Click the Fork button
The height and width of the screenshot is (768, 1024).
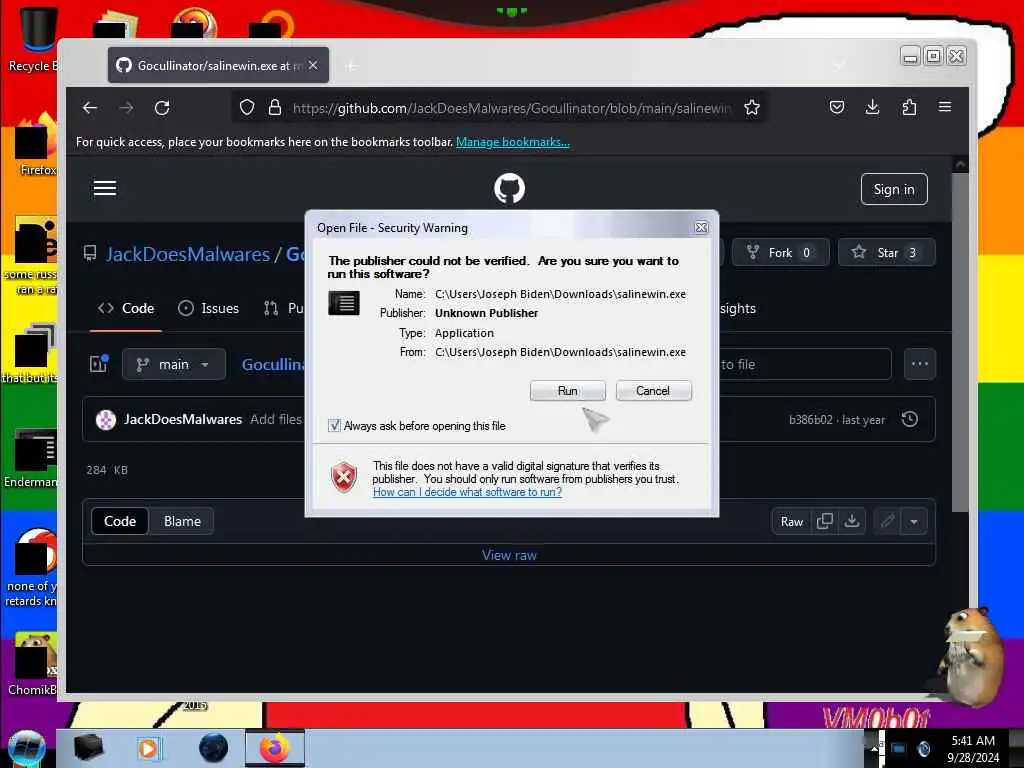780,253
